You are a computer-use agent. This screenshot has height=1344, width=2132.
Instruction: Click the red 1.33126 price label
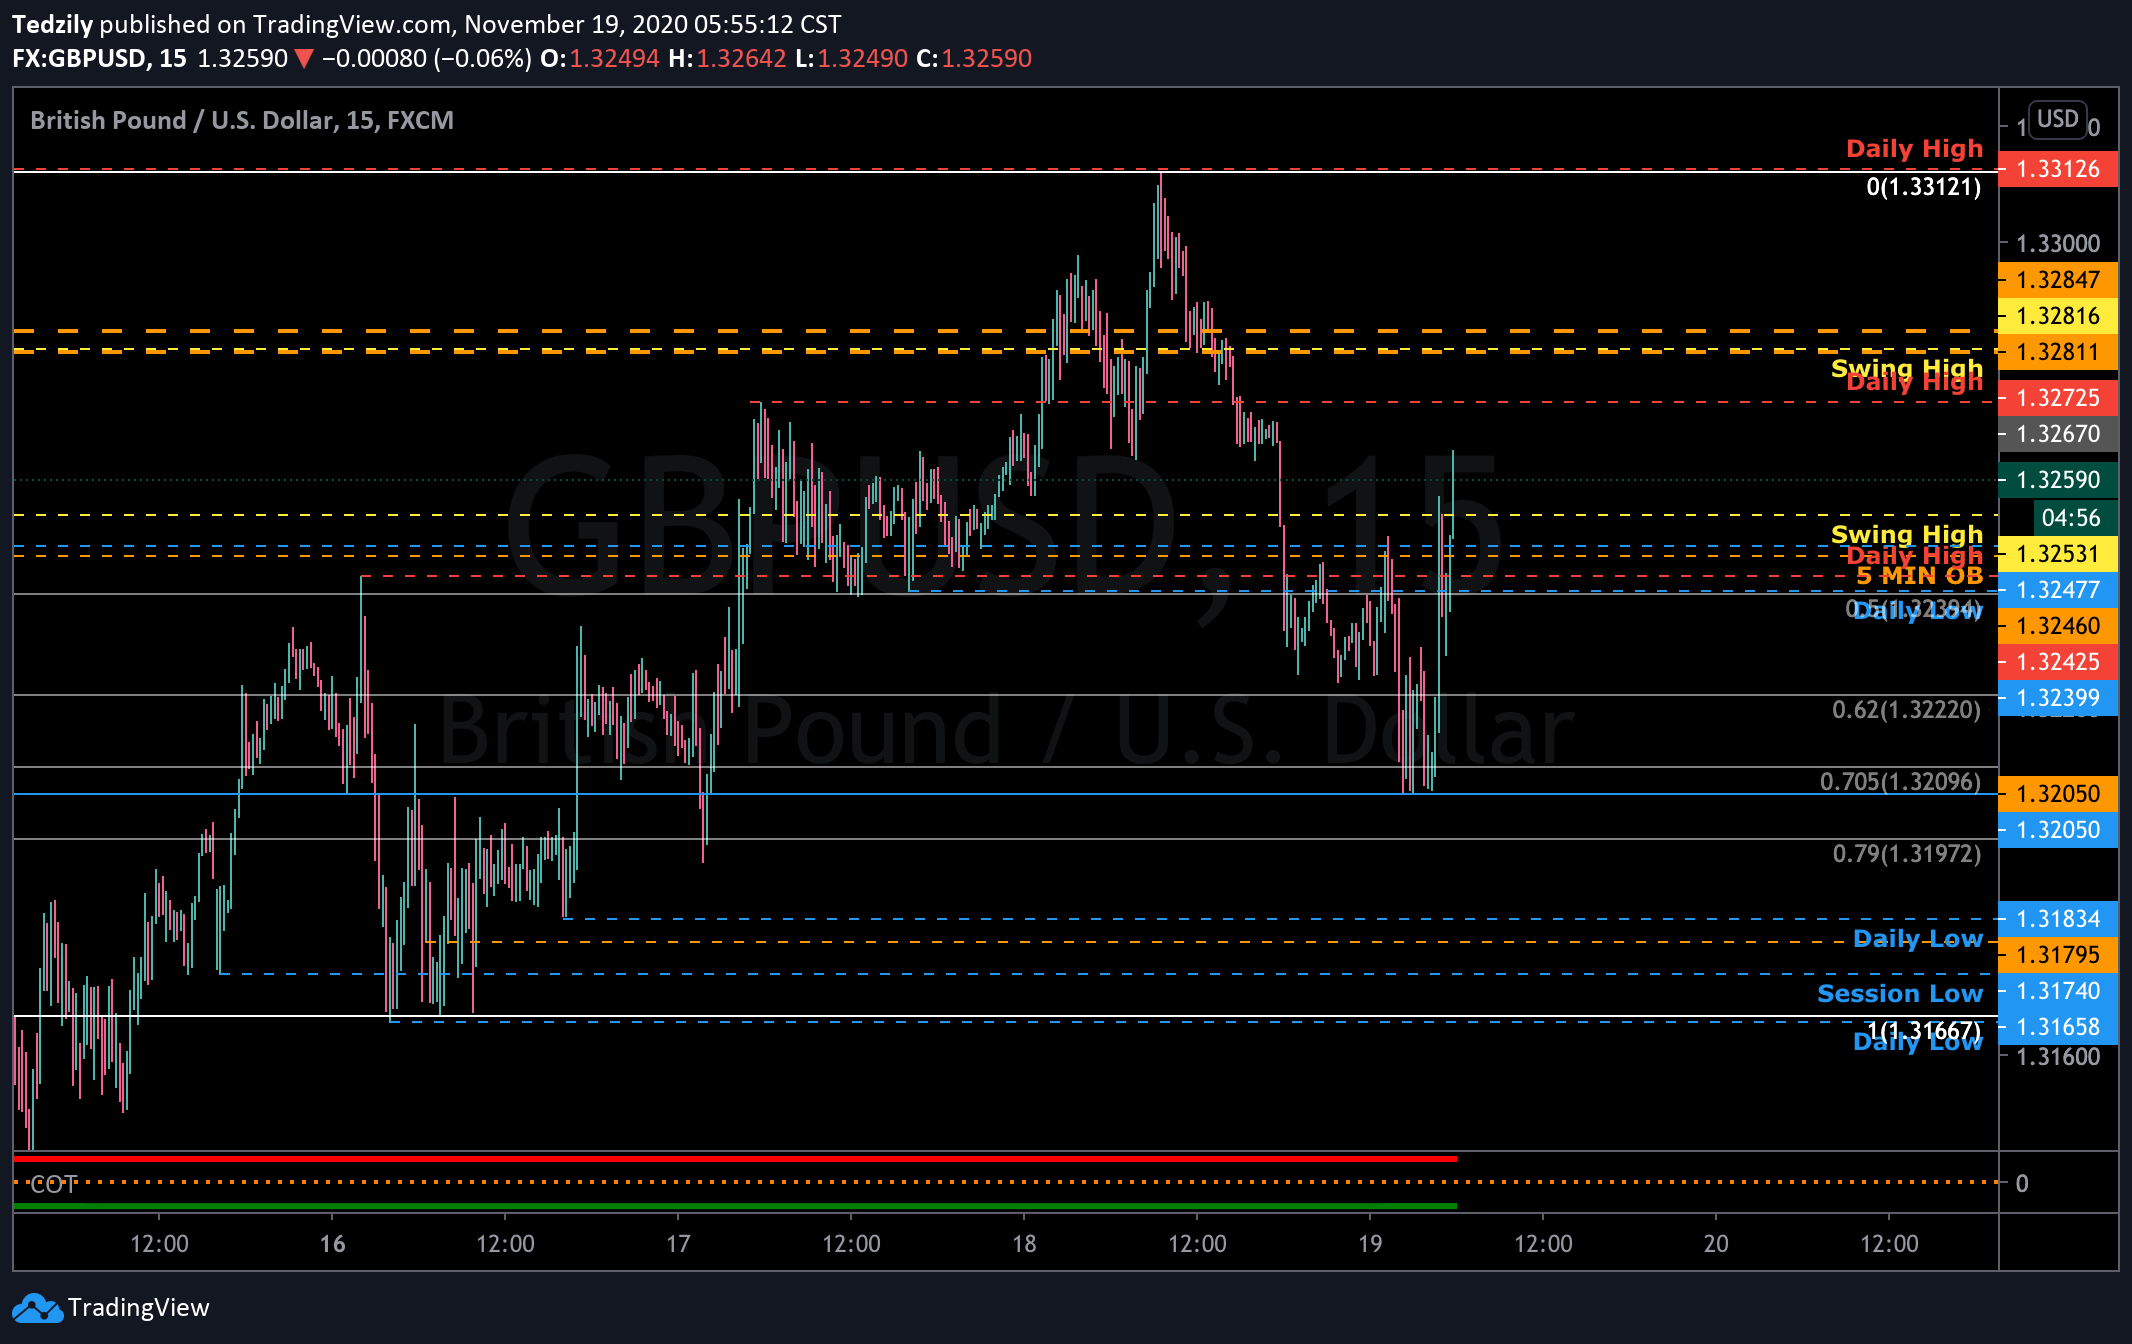pyautogui.click(x=2057, y=169)
